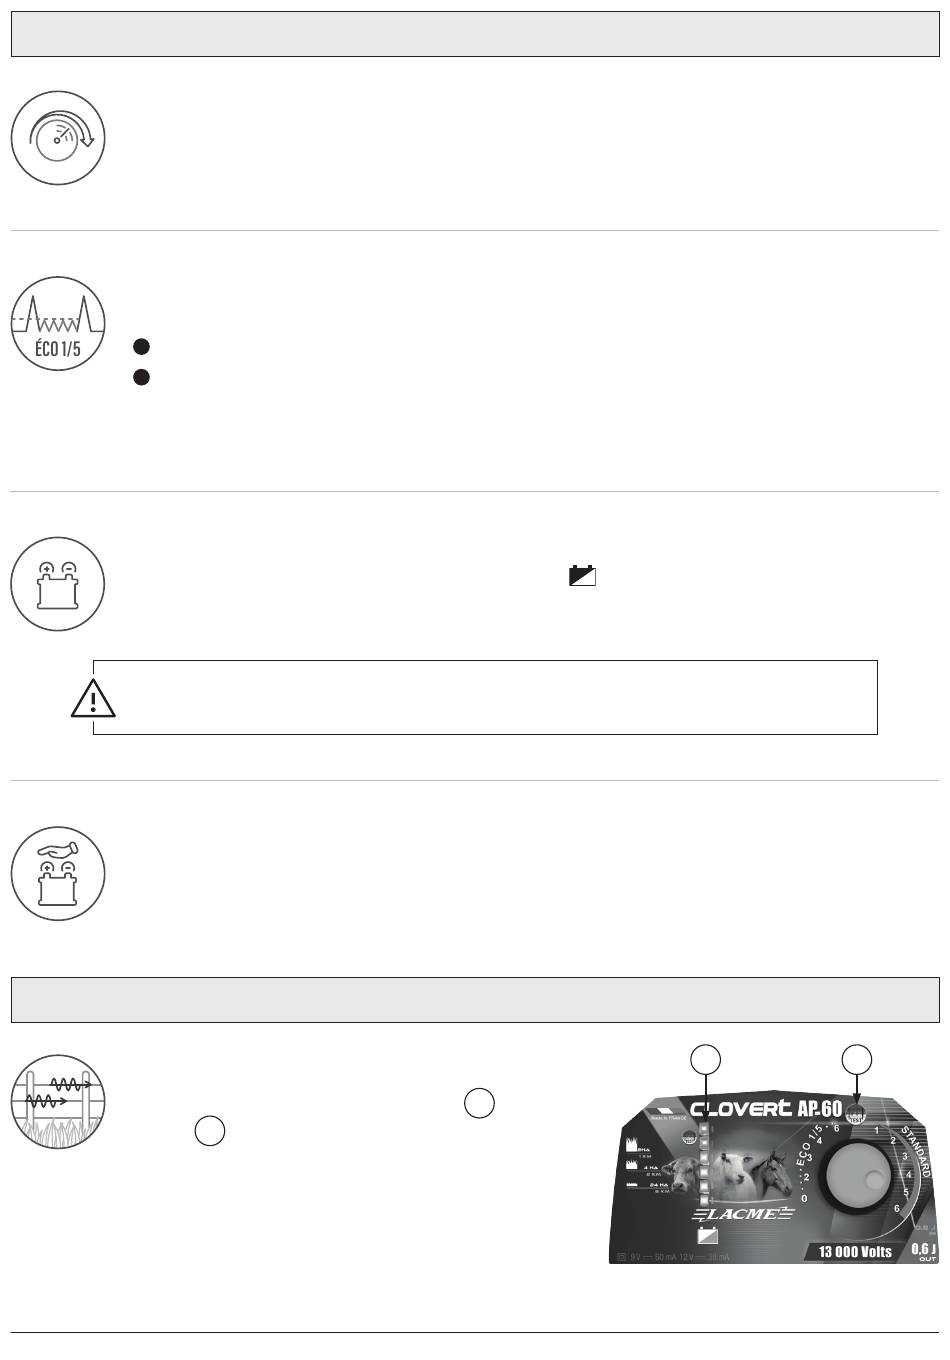
Task: Click the TEST button beside AP-60
Action: pos(856,1116)
